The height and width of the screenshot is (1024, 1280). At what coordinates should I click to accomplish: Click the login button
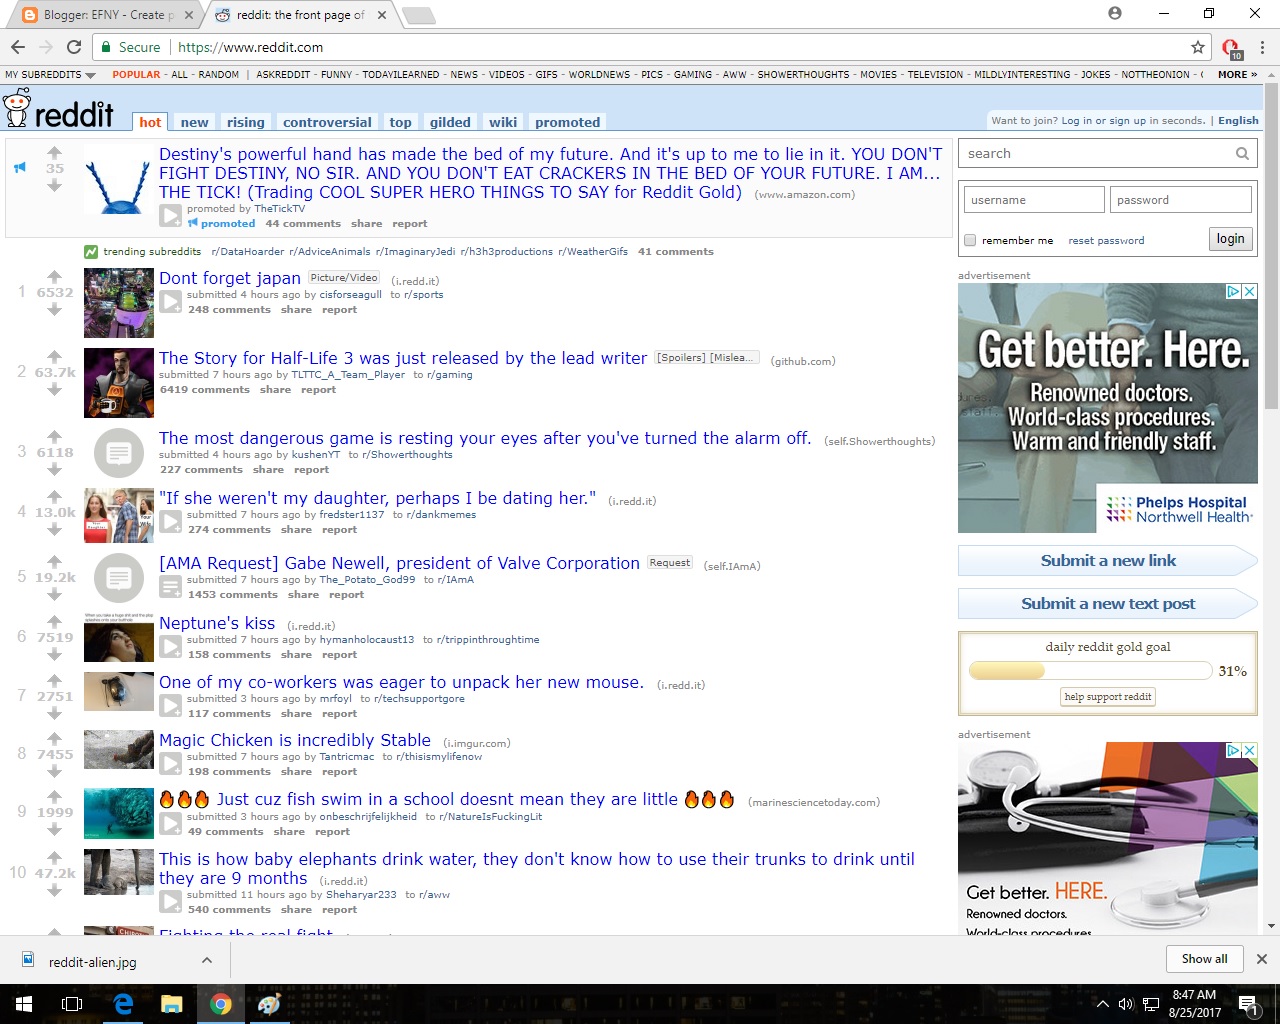[x=1230, y=239]
